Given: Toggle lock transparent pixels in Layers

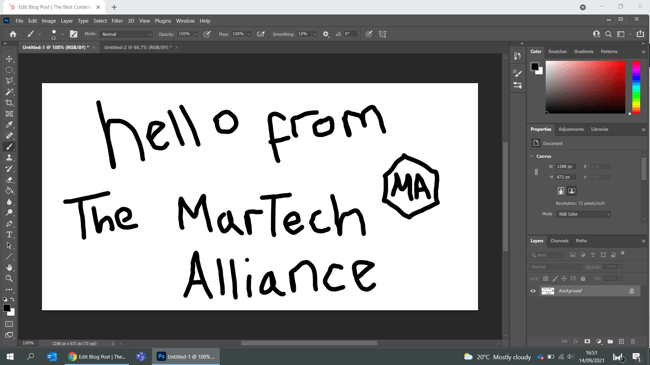Looking at the screenshot, I should click(x=546, y=279).
